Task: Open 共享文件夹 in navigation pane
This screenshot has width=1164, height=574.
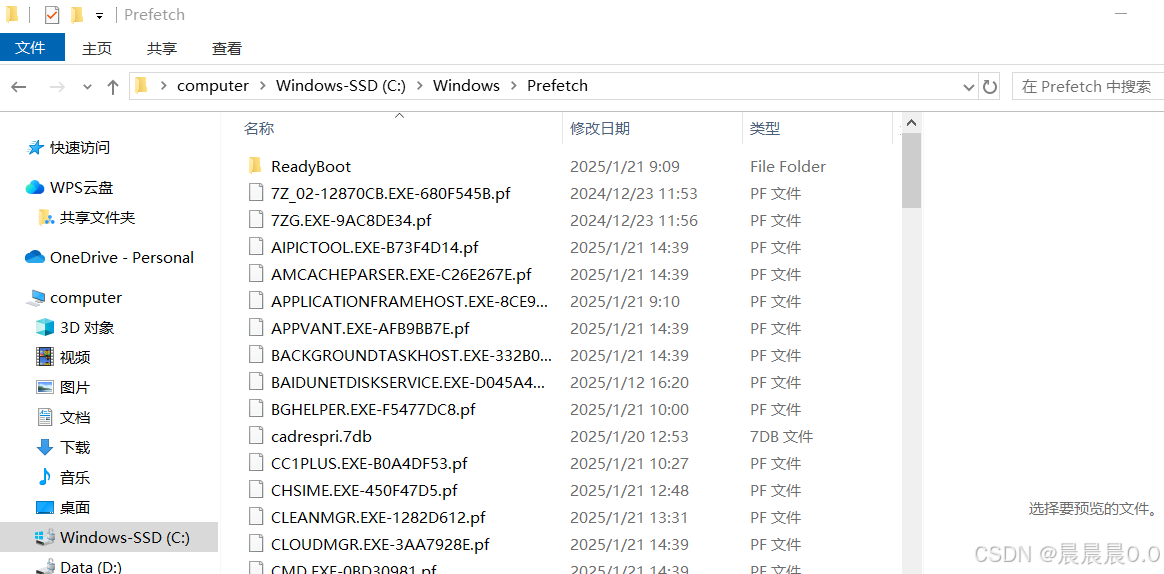Action: tap(97, 218)
